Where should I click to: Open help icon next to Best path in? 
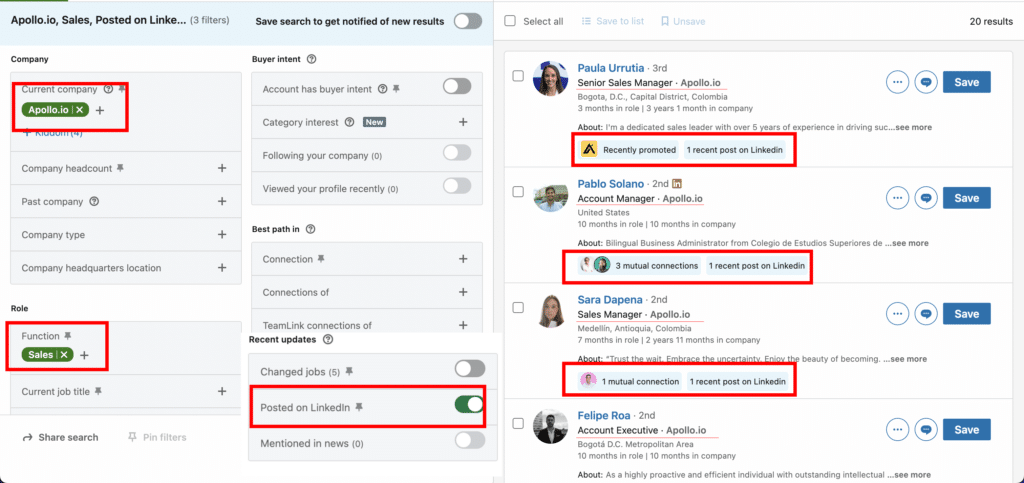tap(311, 229)
